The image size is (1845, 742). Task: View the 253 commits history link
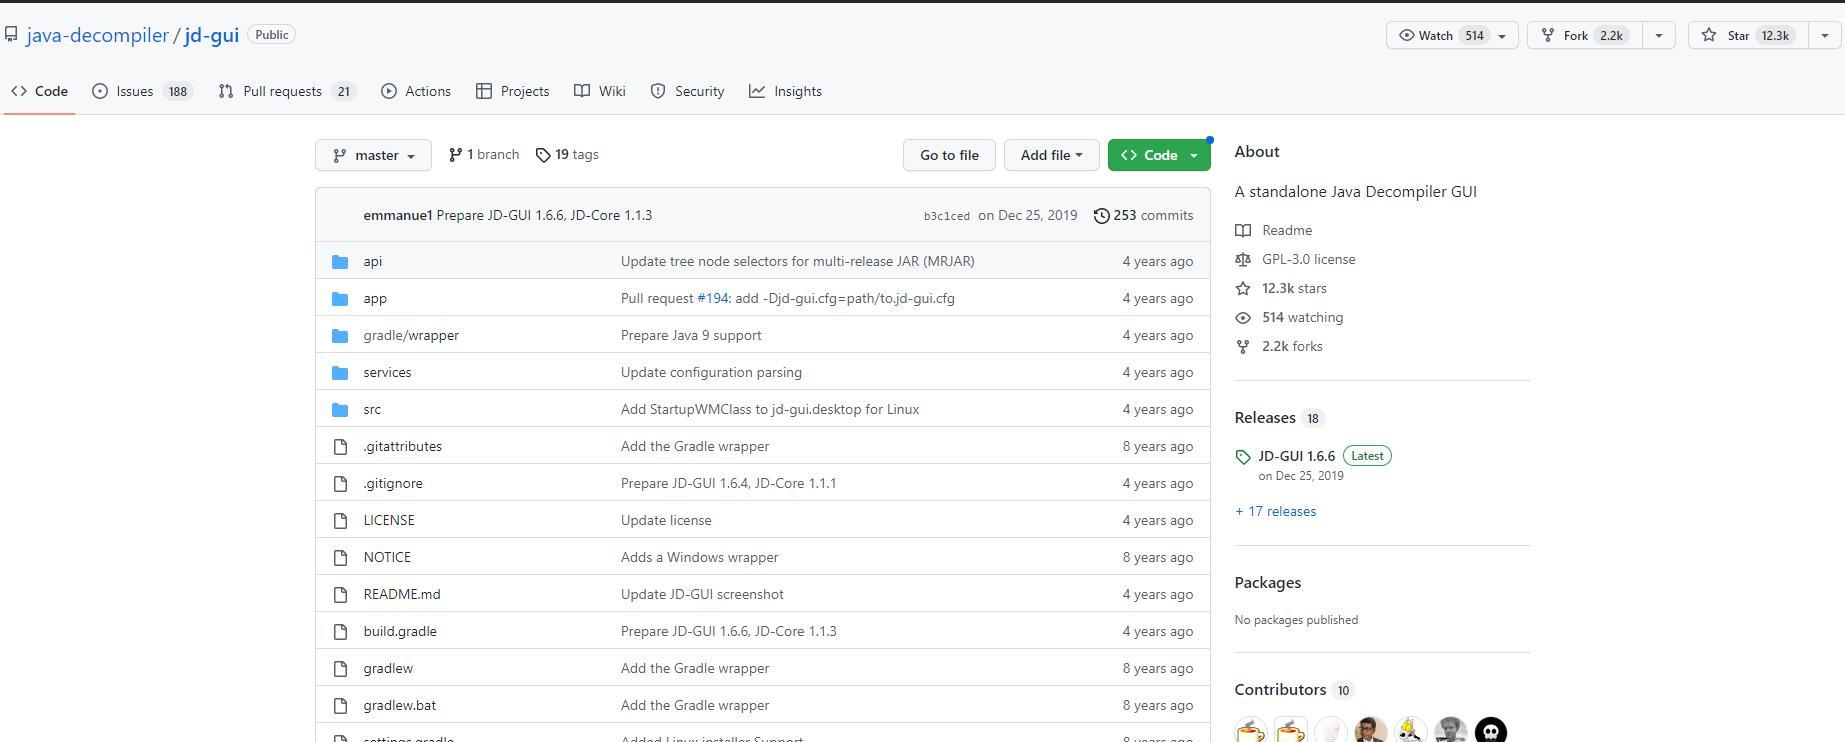[1143, 216]
